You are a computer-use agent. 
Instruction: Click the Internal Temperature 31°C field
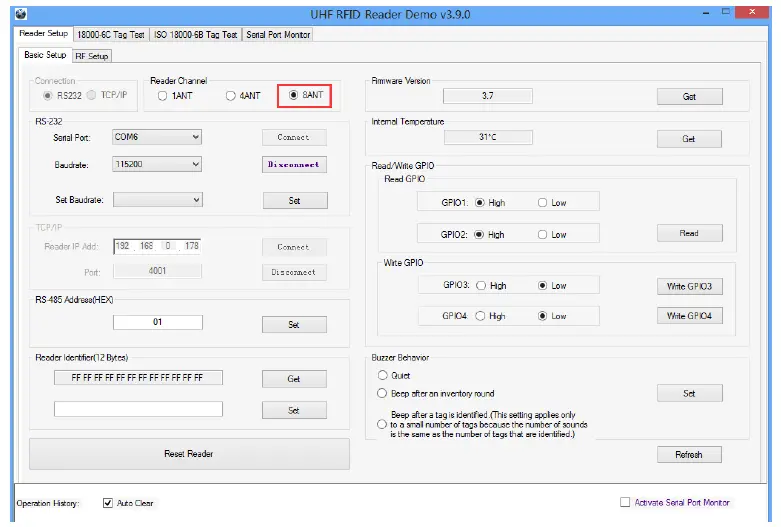click(488, 137)
